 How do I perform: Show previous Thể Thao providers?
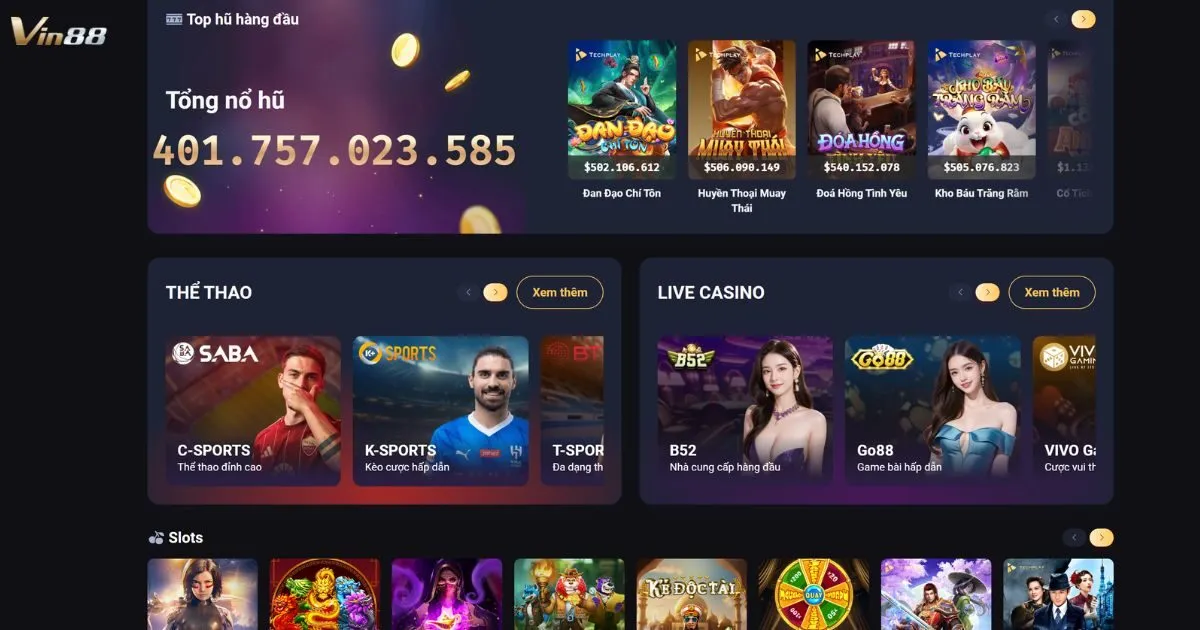(469, 292)
